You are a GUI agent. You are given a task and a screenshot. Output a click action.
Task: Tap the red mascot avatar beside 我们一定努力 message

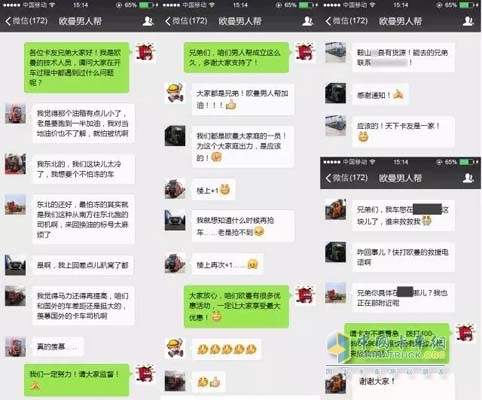146,374
